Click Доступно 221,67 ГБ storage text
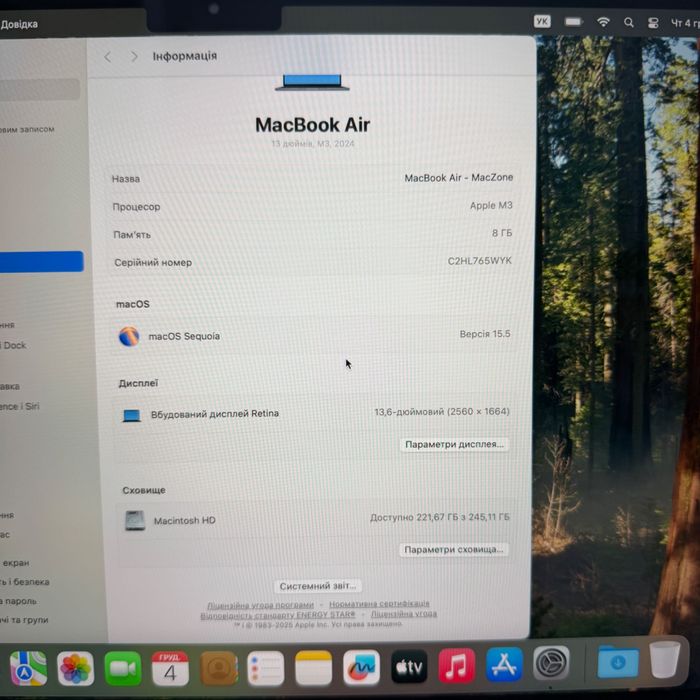The height and width of the screenshot is (700, 700). click(x=440, y=517)
